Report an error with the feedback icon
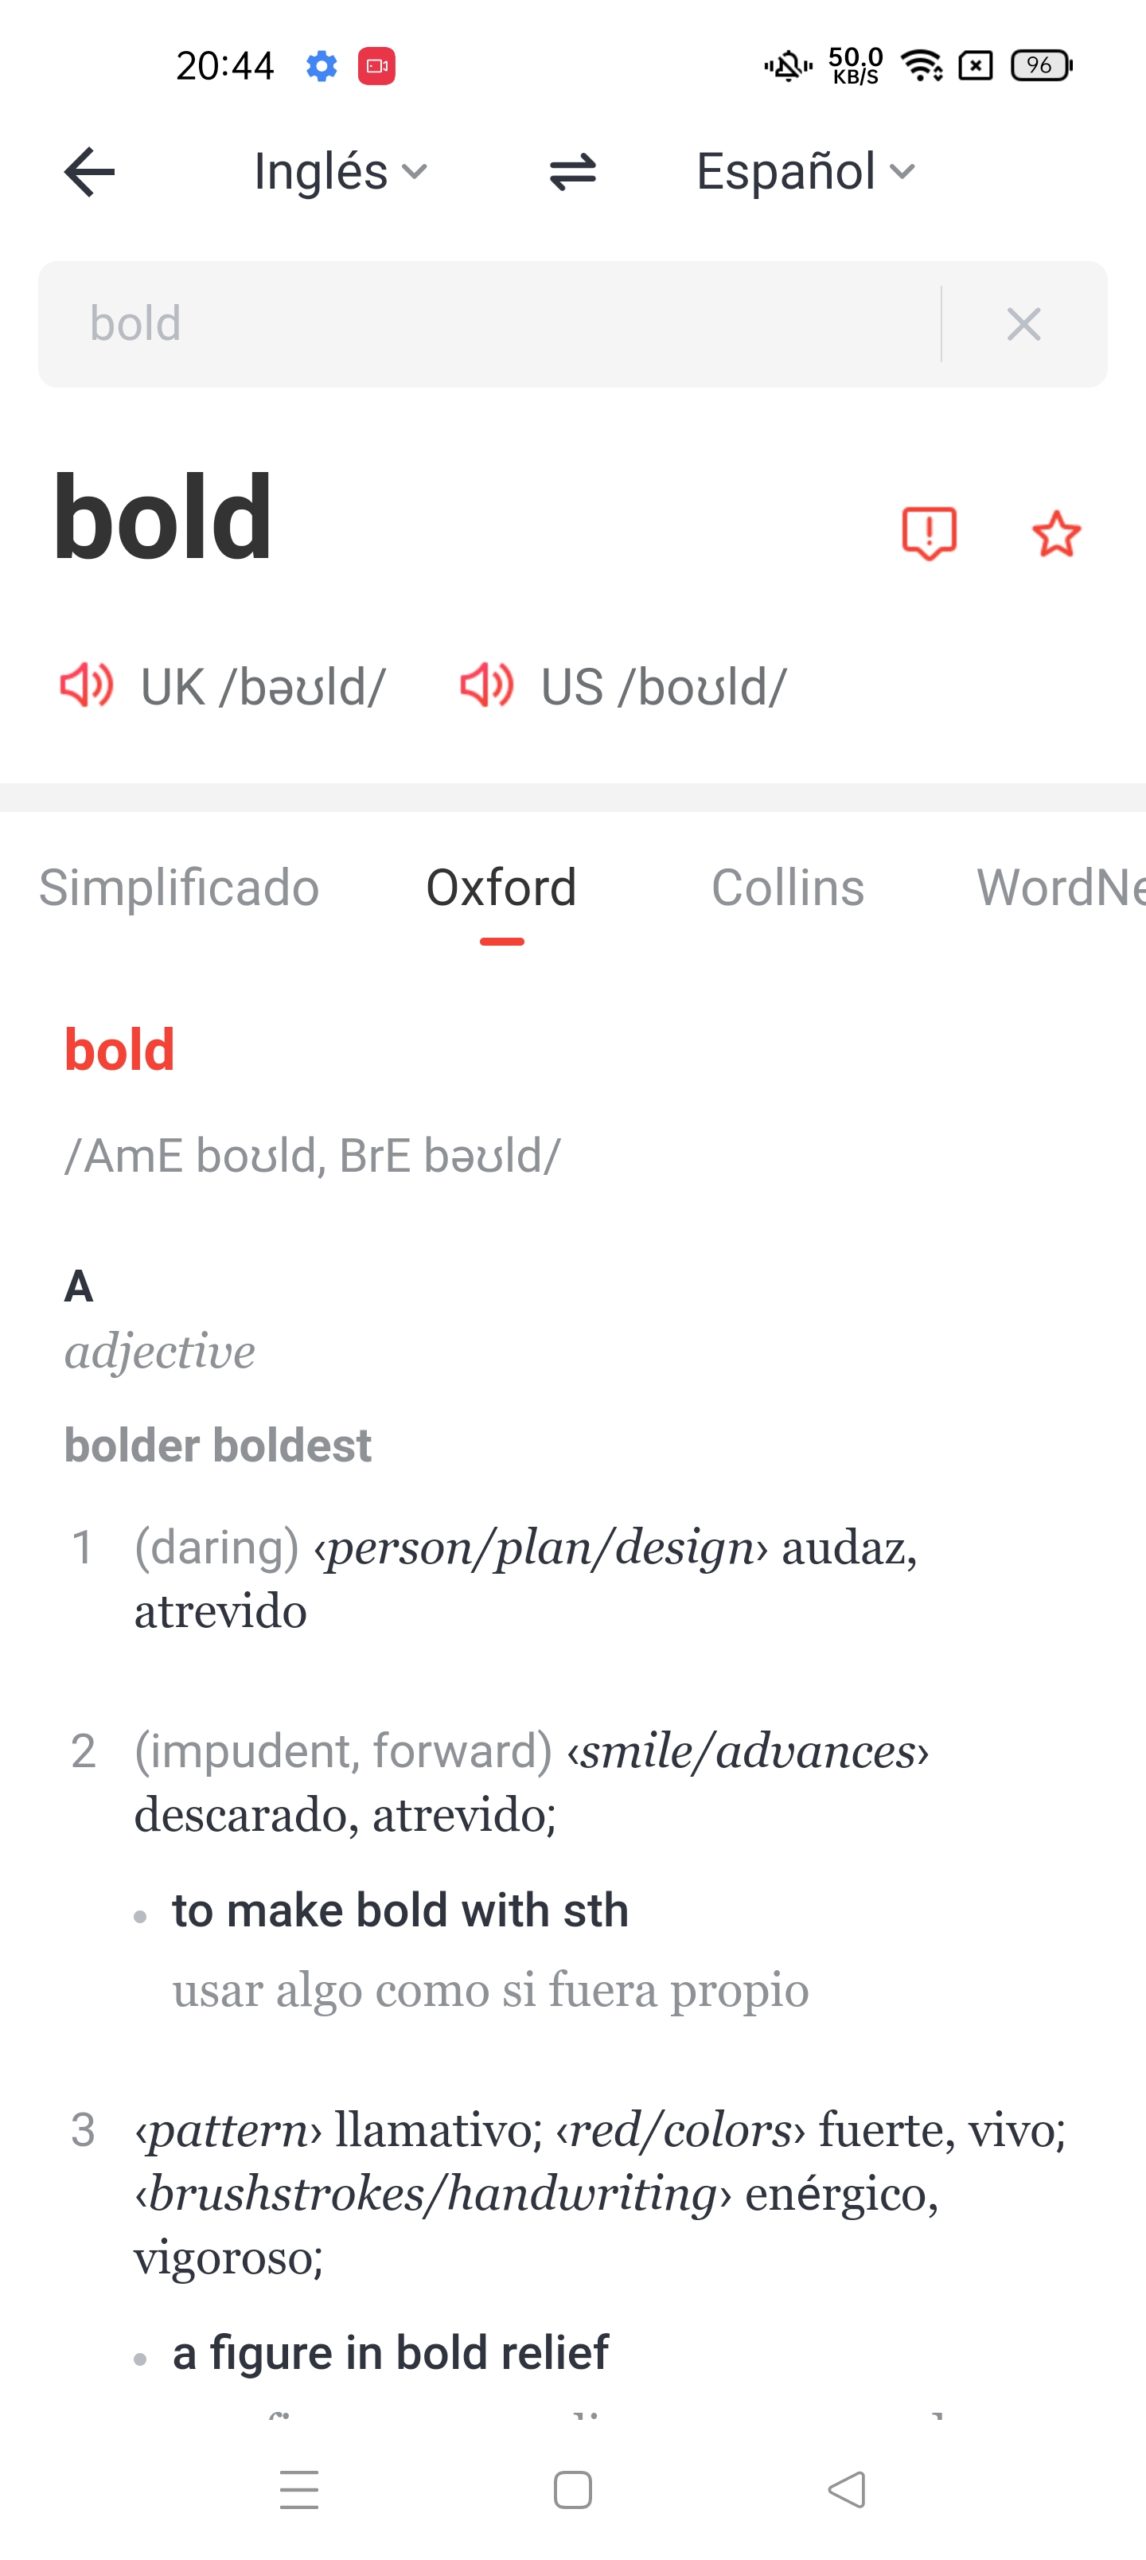This screenshot has width=1146, height=2560. (929, 532)
